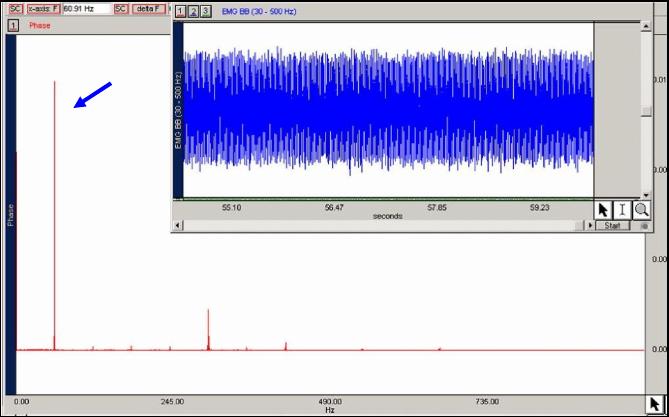669x417 pixels.
Task: Select the arrow cursor tool in EMG window
Action: coord(603,210)
